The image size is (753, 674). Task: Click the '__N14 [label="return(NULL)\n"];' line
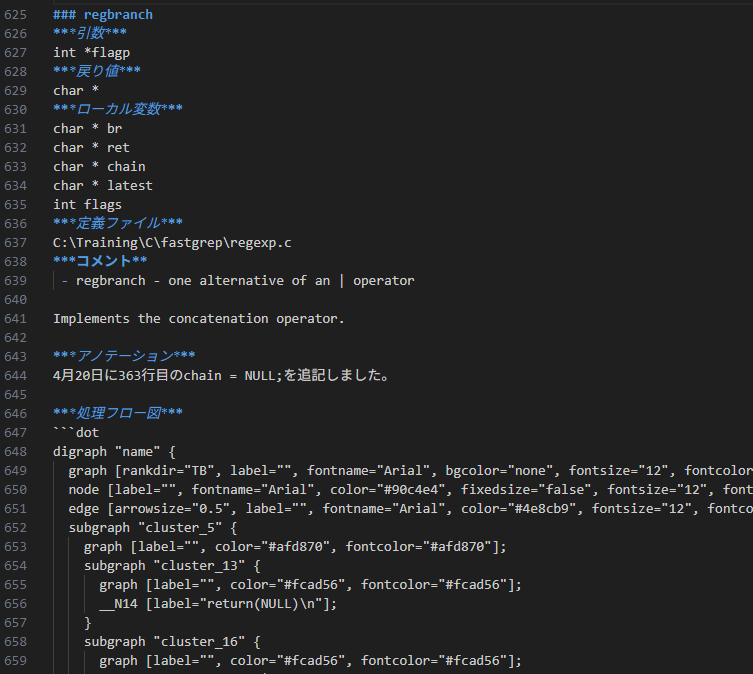click(218, 604)
